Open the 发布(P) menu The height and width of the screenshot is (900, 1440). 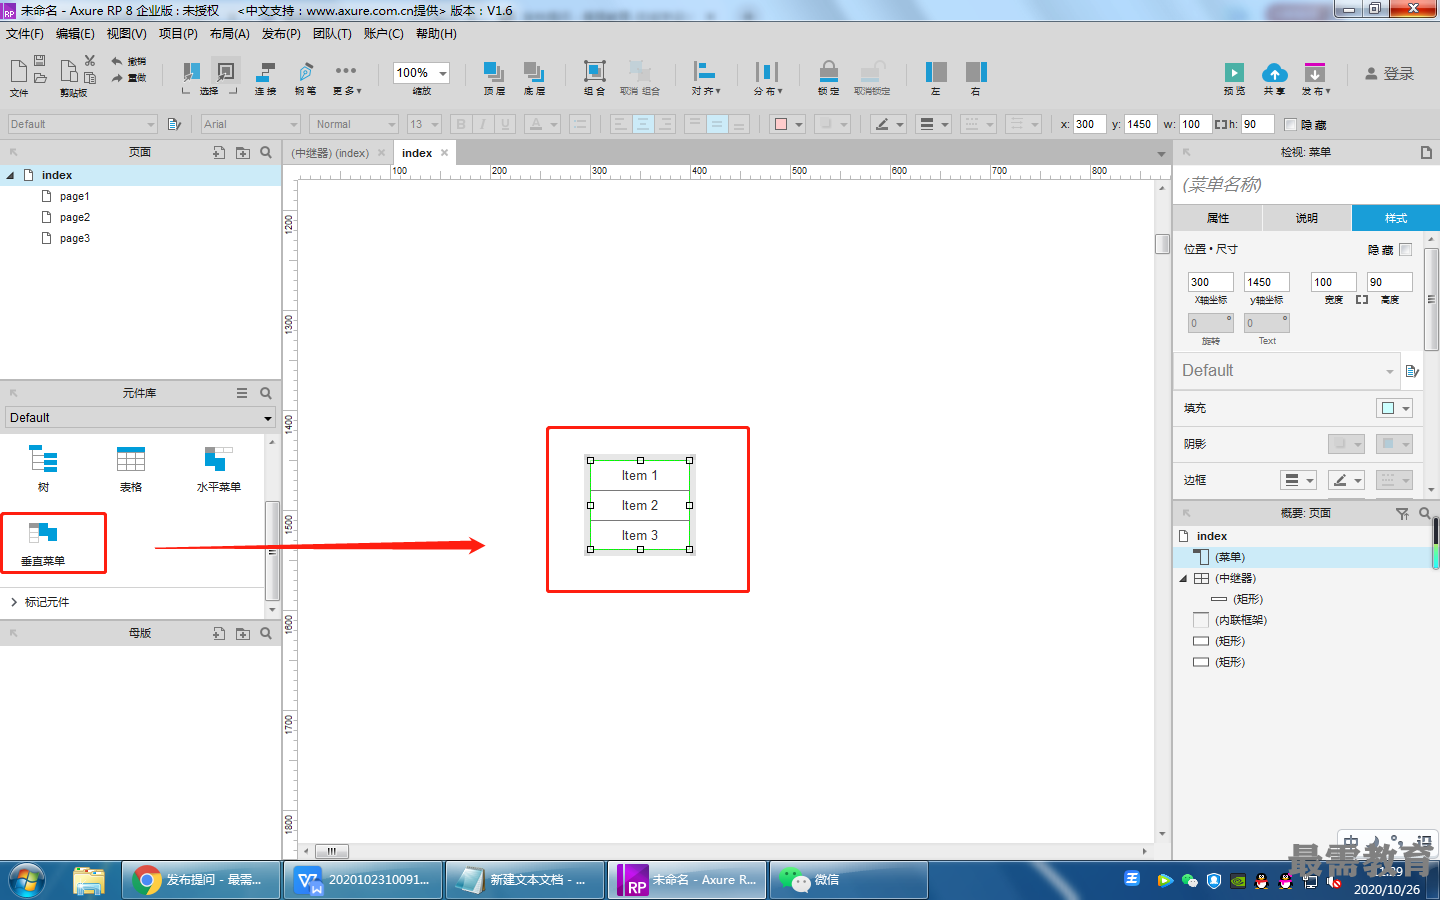281,34
